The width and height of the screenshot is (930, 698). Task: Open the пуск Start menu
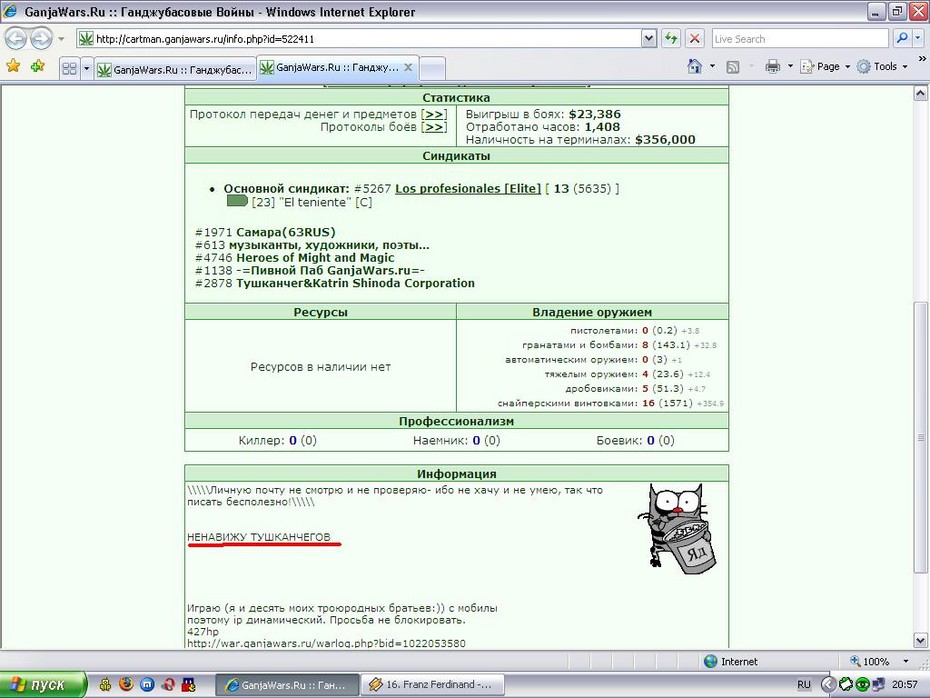coord(43,685)
